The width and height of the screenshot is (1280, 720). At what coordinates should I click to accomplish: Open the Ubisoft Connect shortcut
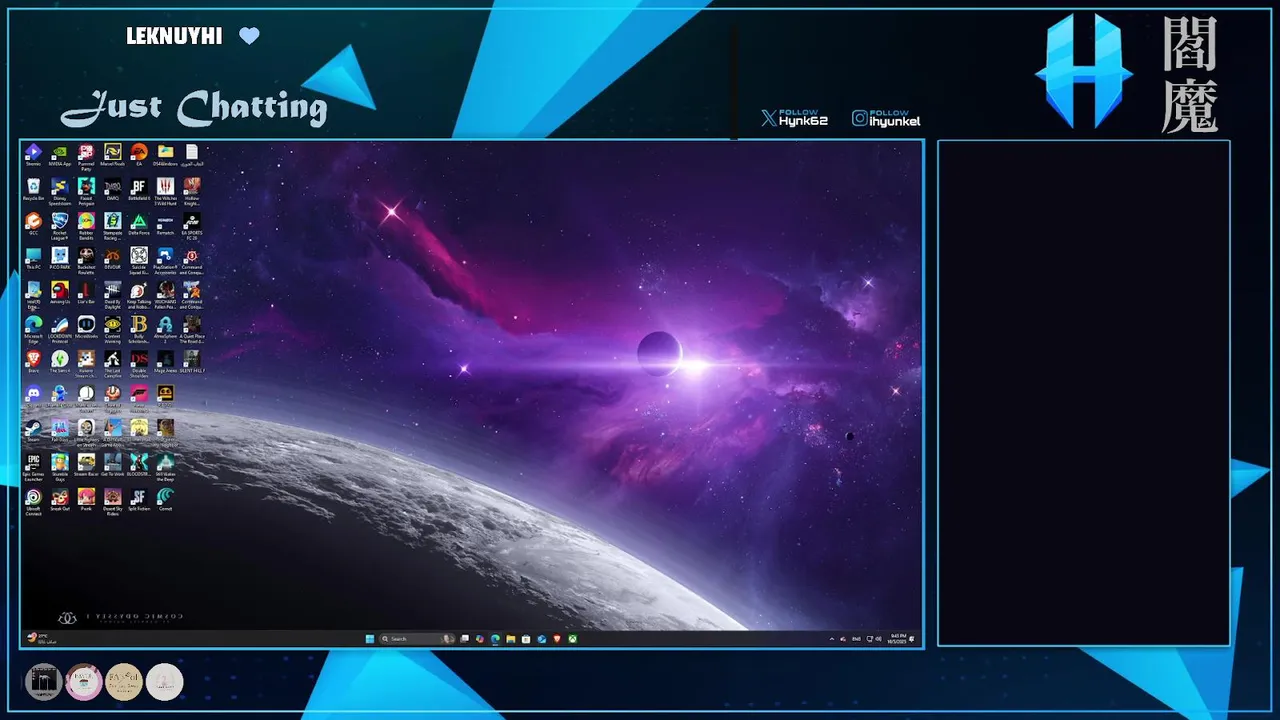click(x=33, y=501)
